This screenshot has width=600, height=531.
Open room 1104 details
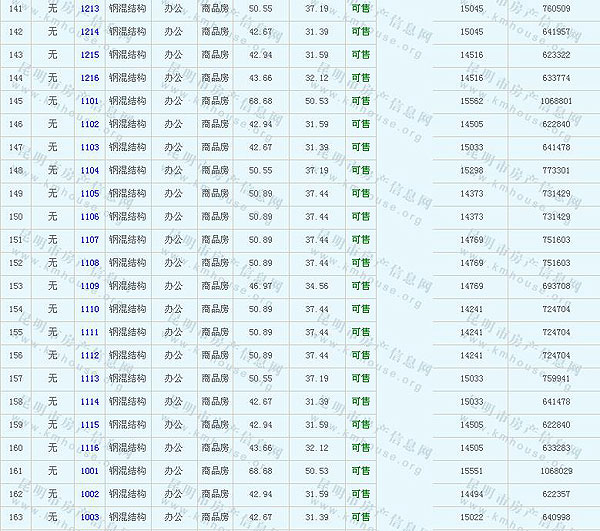pos(90,171)
